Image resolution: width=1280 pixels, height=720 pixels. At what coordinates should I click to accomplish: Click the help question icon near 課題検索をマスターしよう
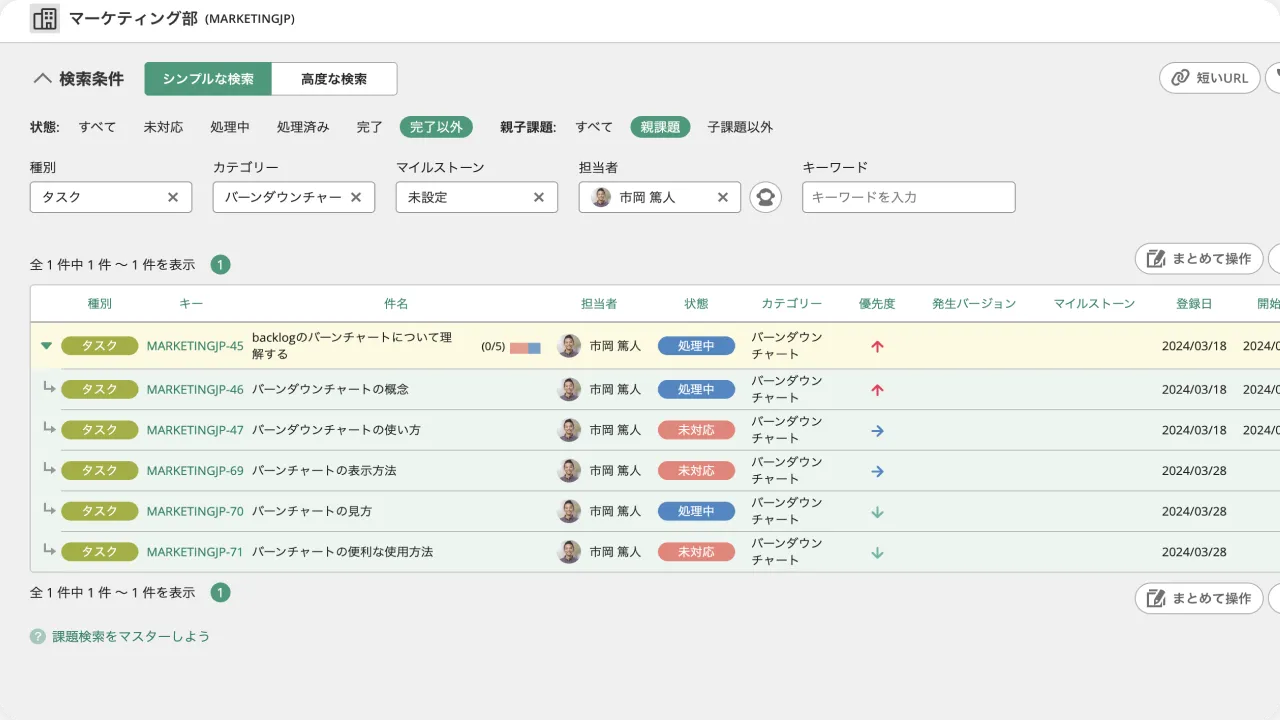pyautogui.click(x=37, y=636)
